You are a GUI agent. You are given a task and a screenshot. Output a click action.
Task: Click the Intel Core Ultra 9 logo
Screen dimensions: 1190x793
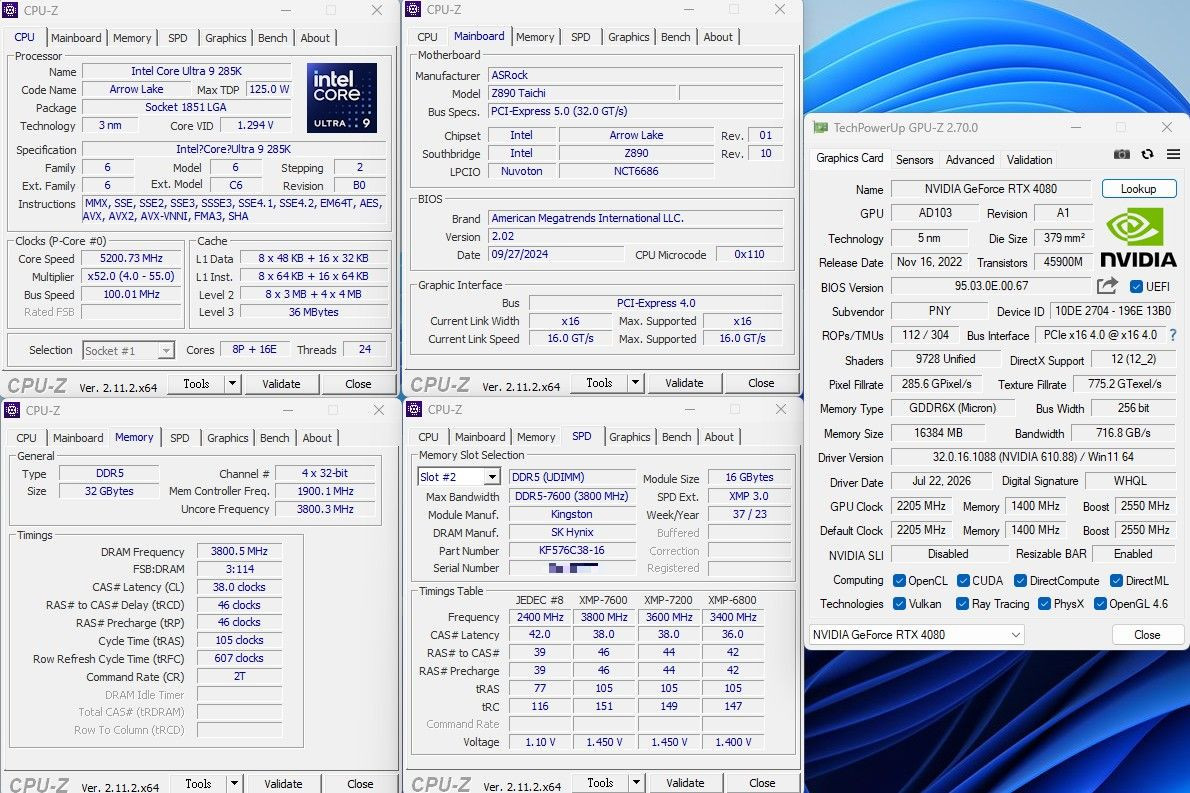(x=342, y=98)
